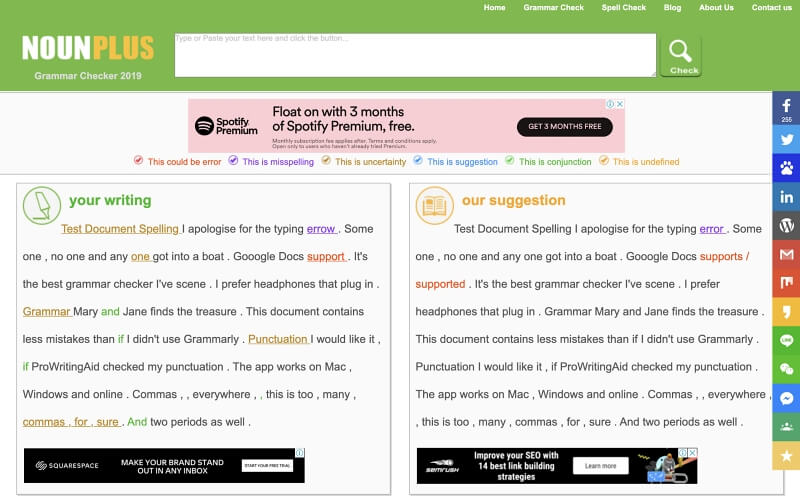Send with the Messenger icon

click(x=786, y=398)
